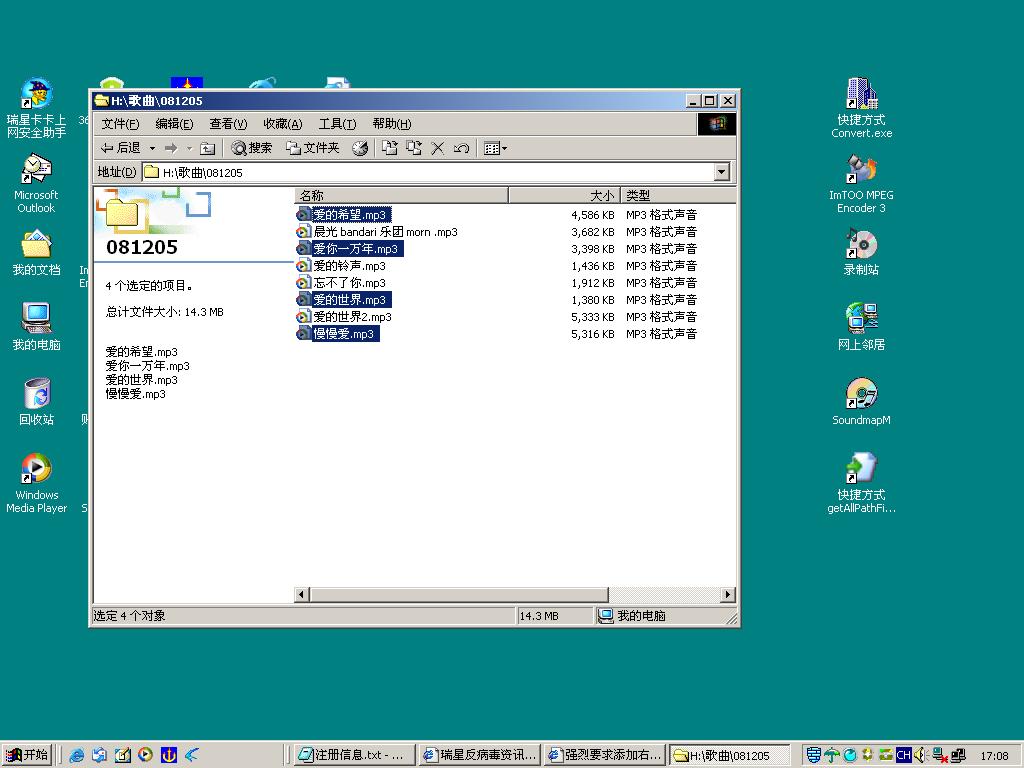This screenshot has width=1024, height=768.
Task: Select the file 忘不了你.mp3
Action: point(349,283)
